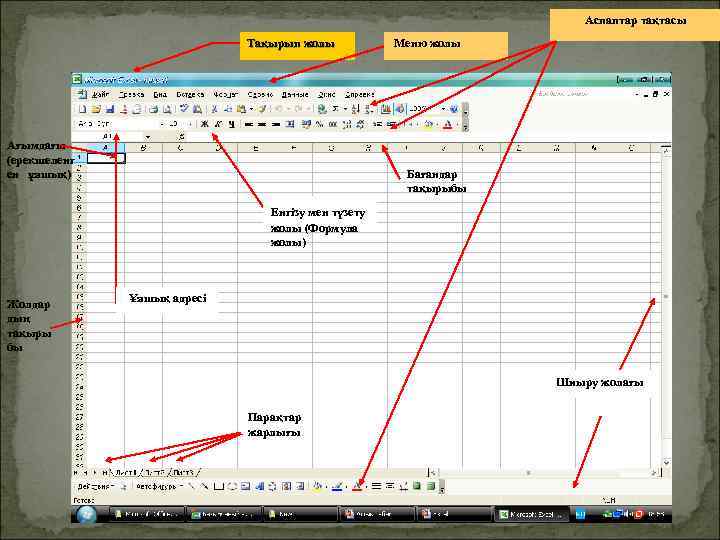Run the Spelling check icon
The height and width of the screenshot is (540, 720).
(x=184, y=109)
